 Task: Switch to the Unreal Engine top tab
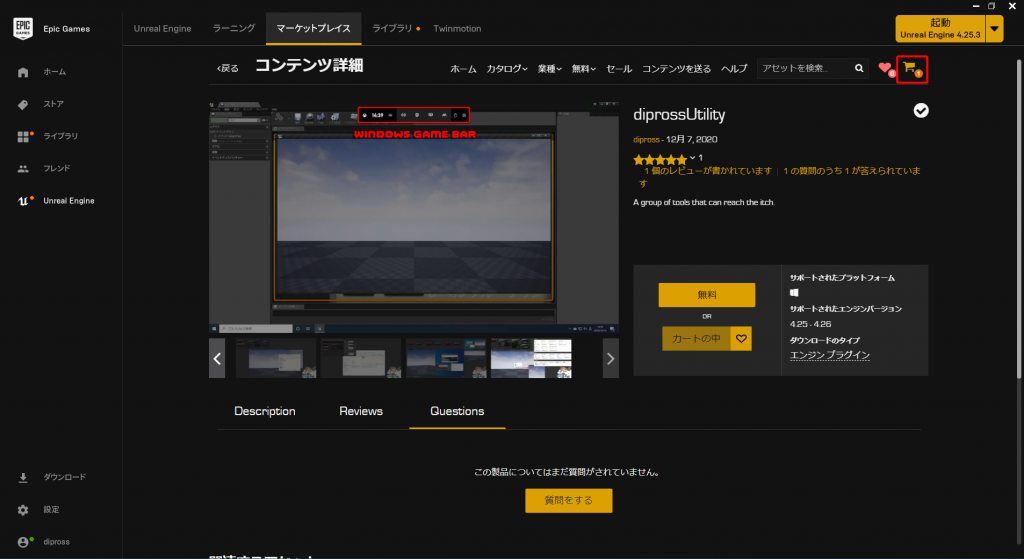click(x=163, y=29)
